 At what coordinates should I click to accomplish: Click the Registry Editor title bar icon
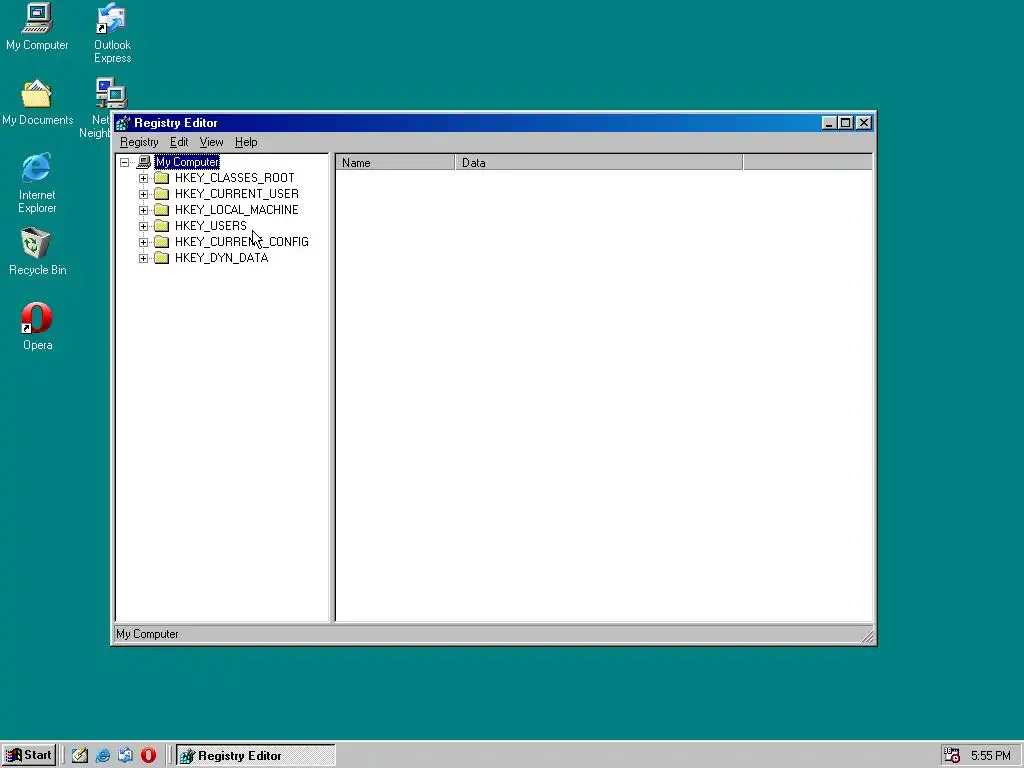click(x=123, y=123)
